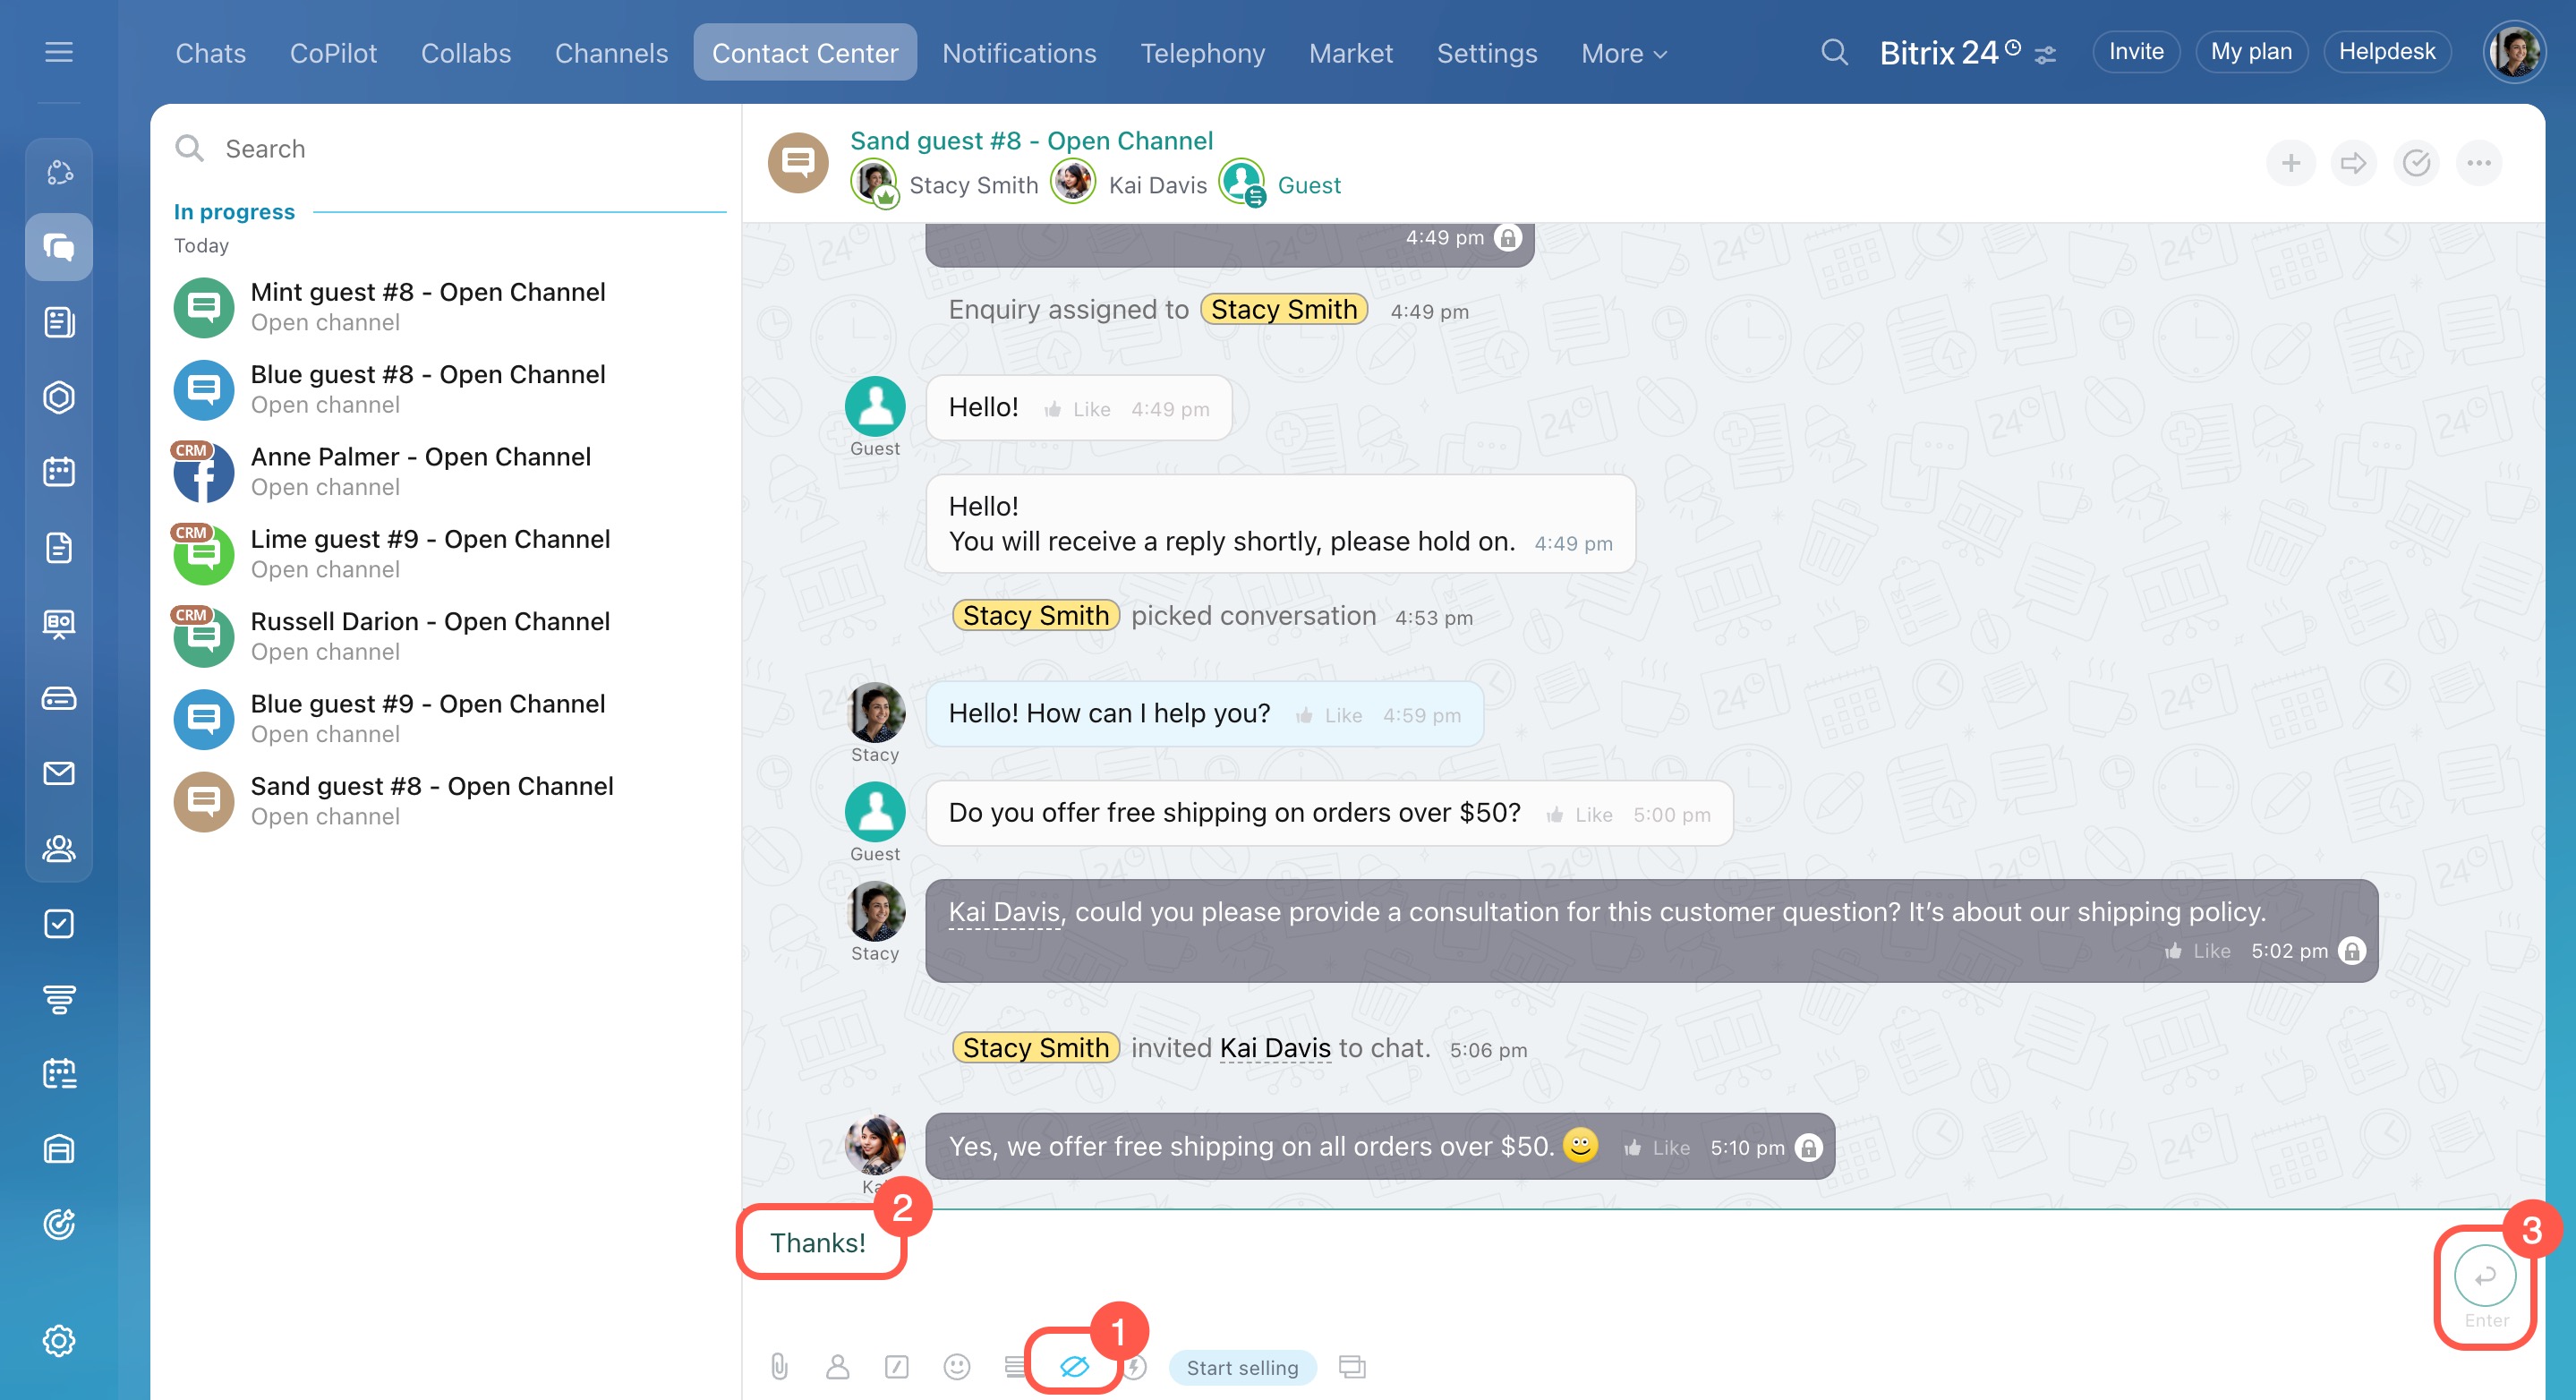Transfer conversation using the forward arrow icon
Screen dimensions: 2576x1400
coord(2354,163)
